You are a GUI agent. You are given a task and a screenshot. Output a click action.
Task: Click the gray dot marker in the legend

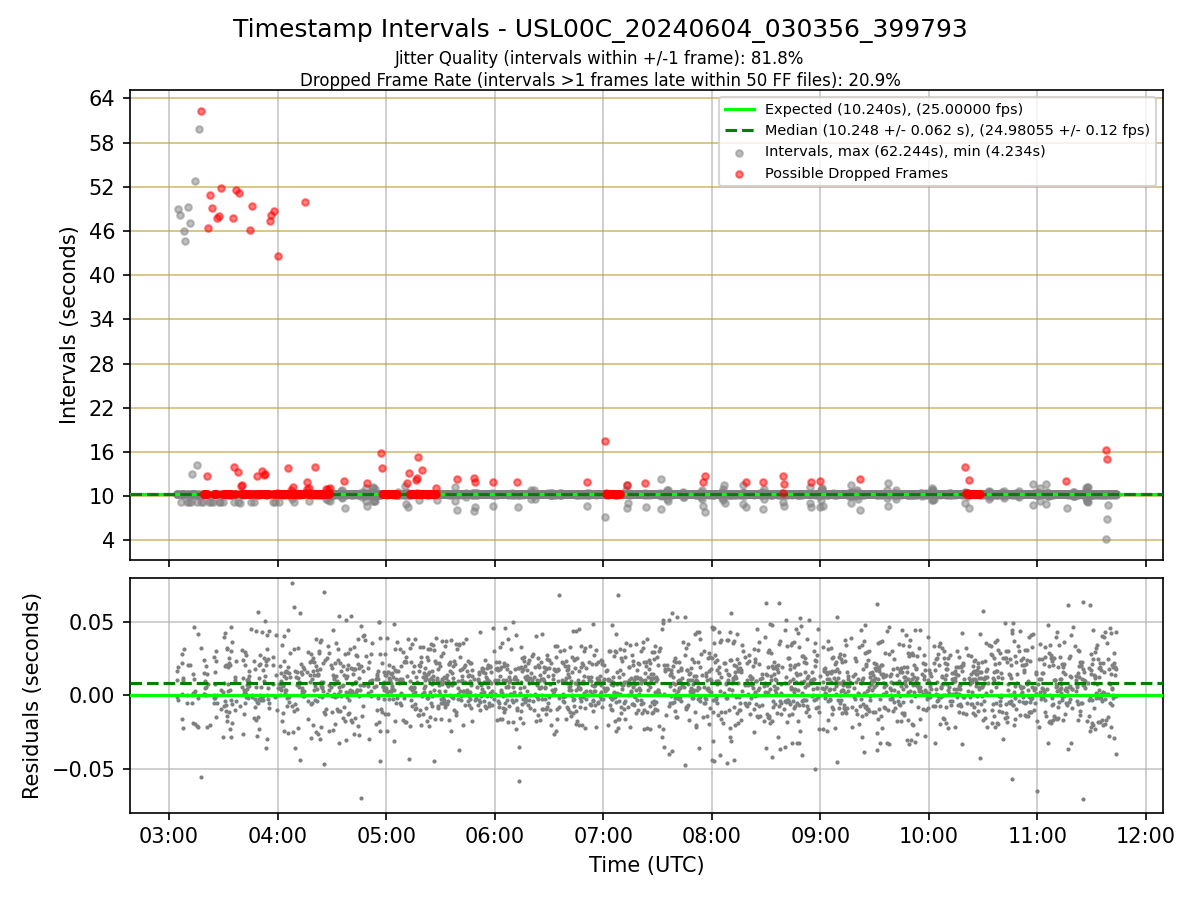click(741, 153)
